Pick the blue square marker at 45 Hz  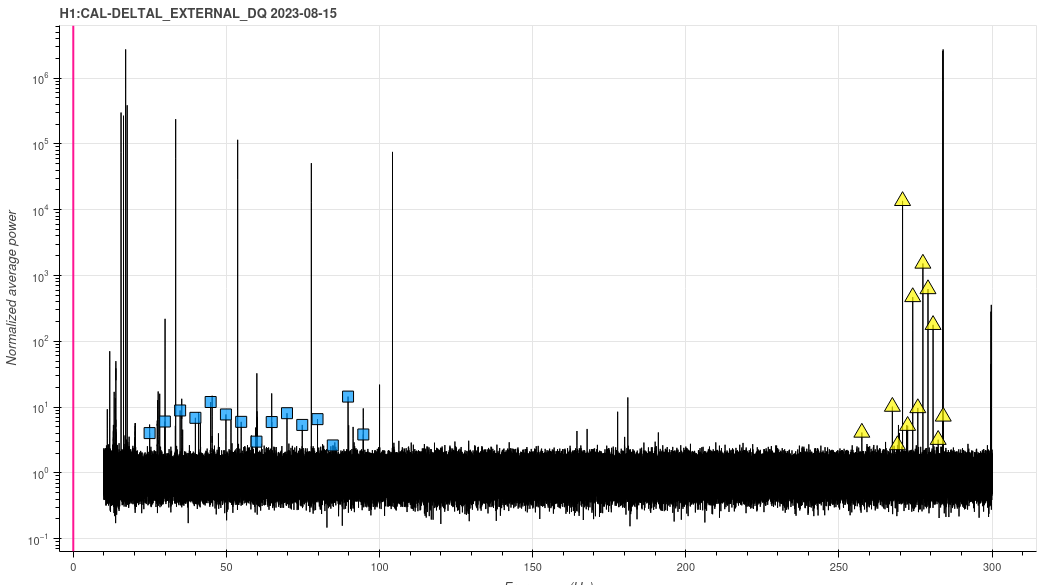(x=210, y=402)
